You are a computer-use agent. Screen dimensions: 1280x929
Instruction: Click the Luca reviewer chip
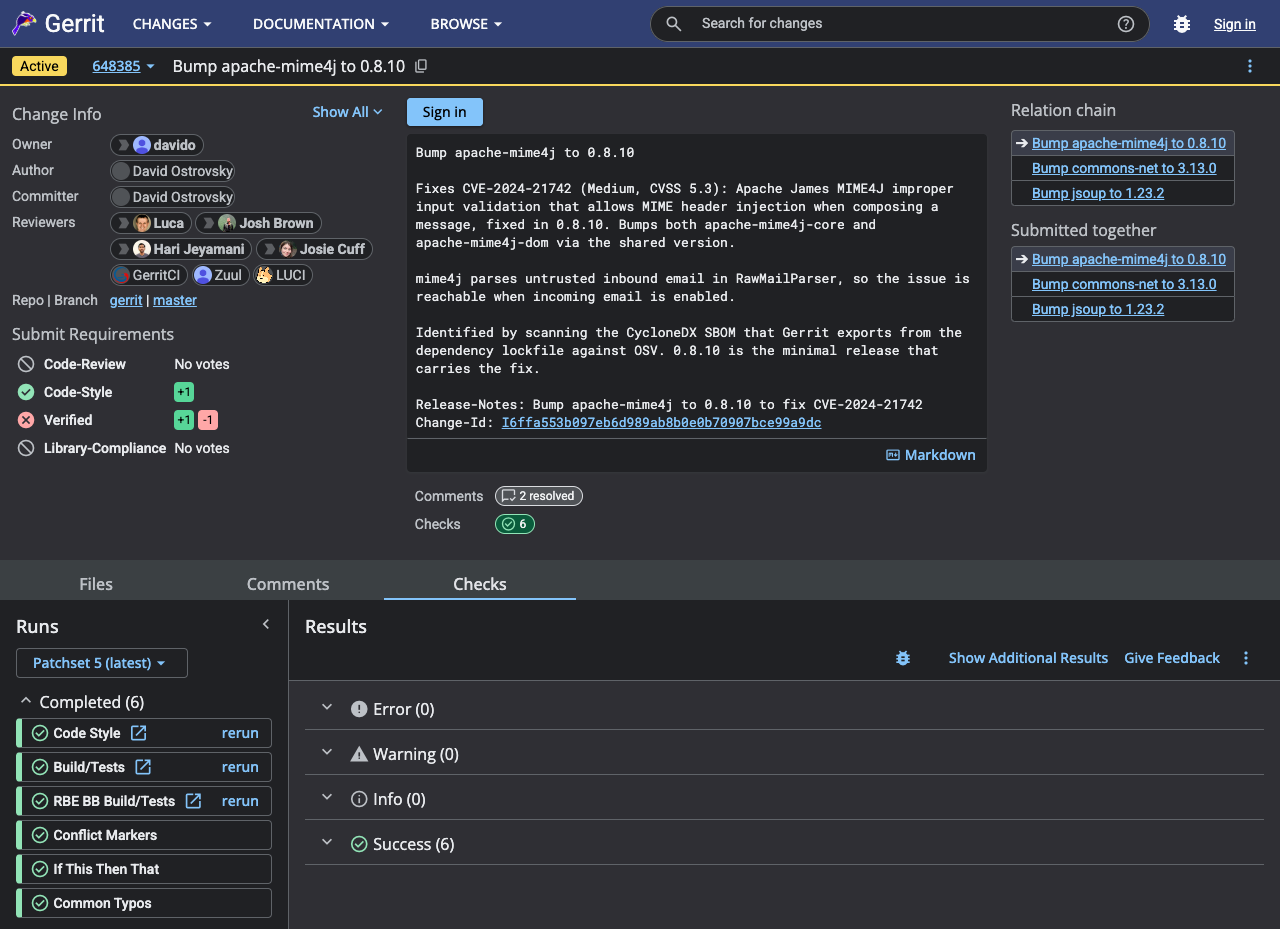click(x=150, y=223)
